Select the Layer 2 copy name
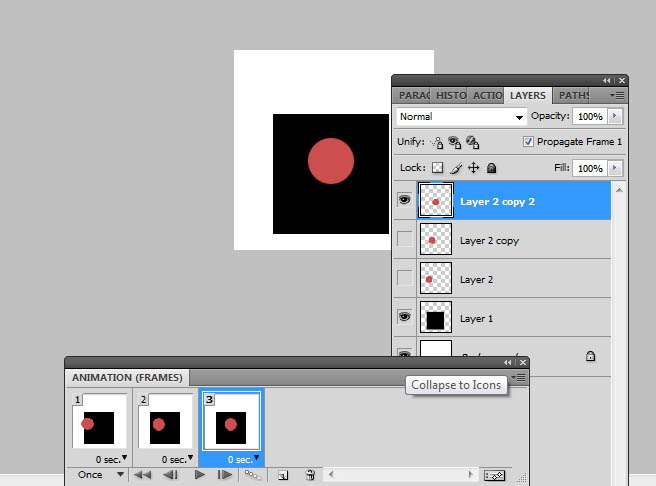 pos(489,241)
